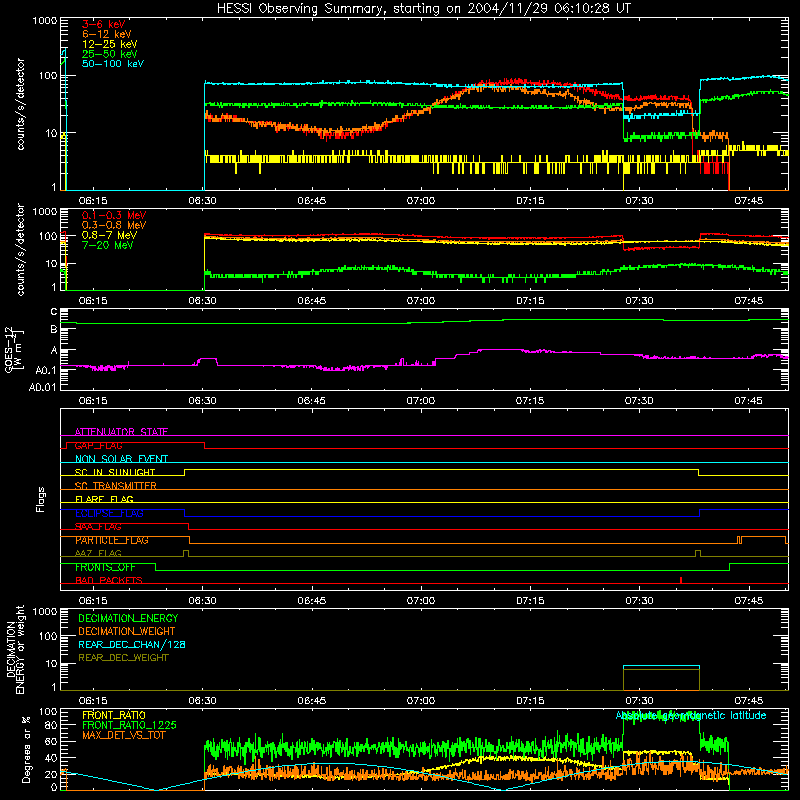Select the red 3-6 keV legend label
Screen dimensions: 800x800
104,24
